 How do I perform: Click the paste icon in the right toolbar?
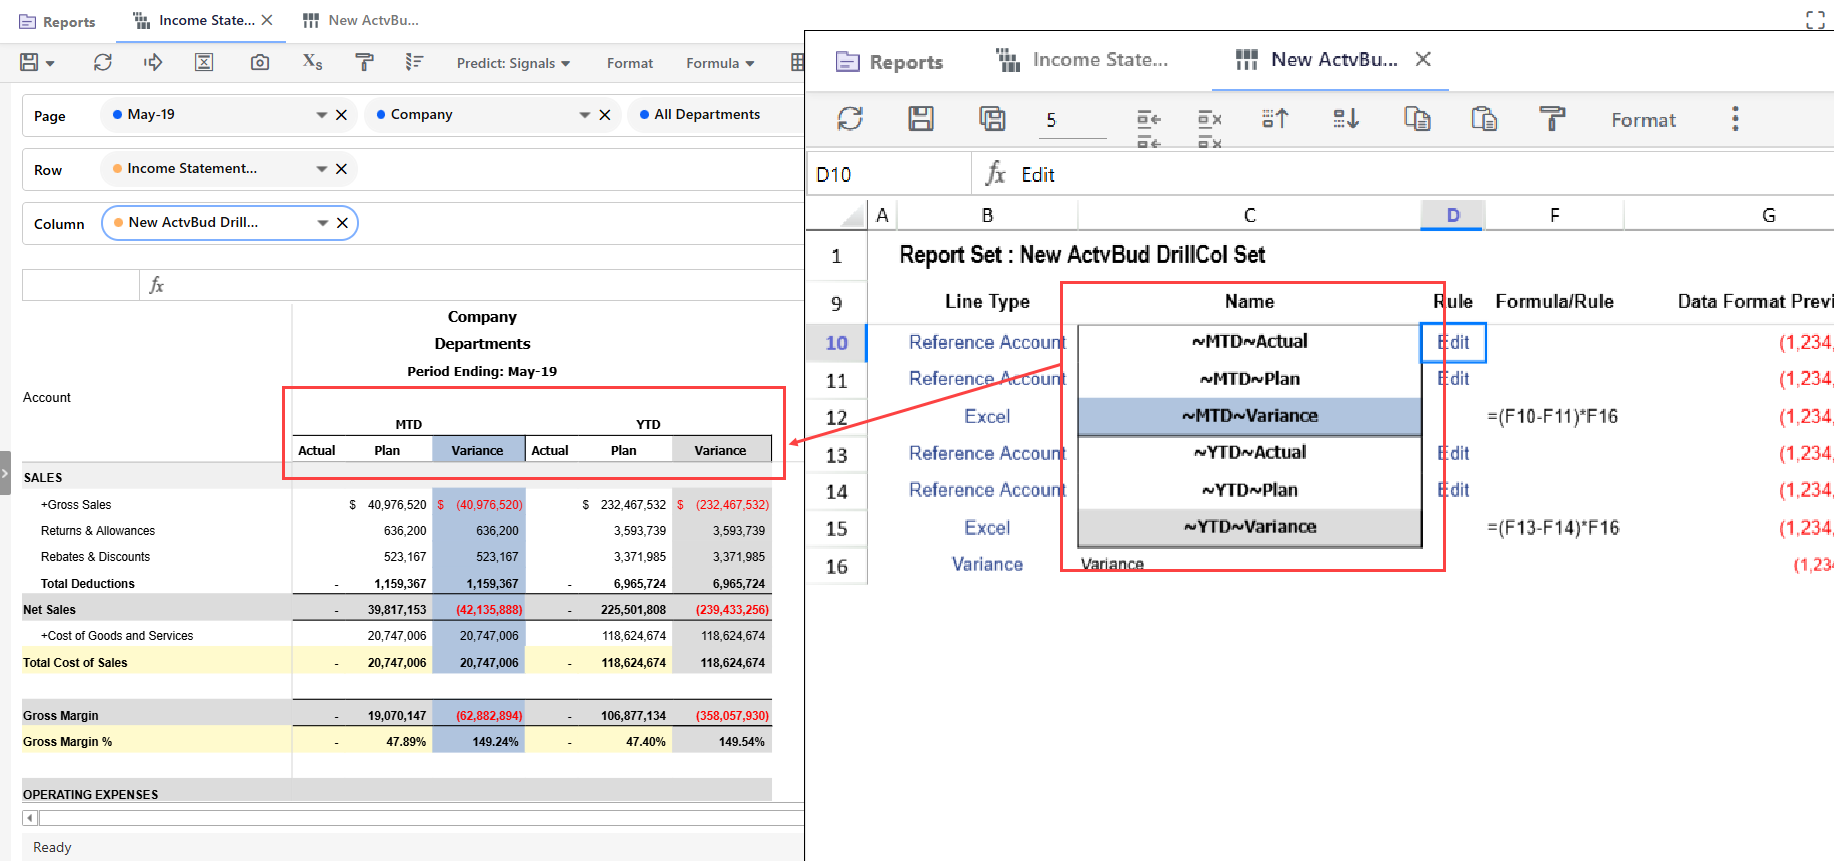pyautogui.click(x=1484, y=119)
